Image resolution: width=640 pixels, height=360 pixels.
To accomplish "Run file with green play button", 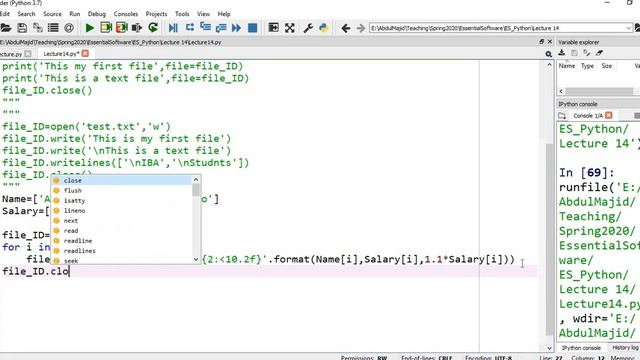I will pos(89,28).
